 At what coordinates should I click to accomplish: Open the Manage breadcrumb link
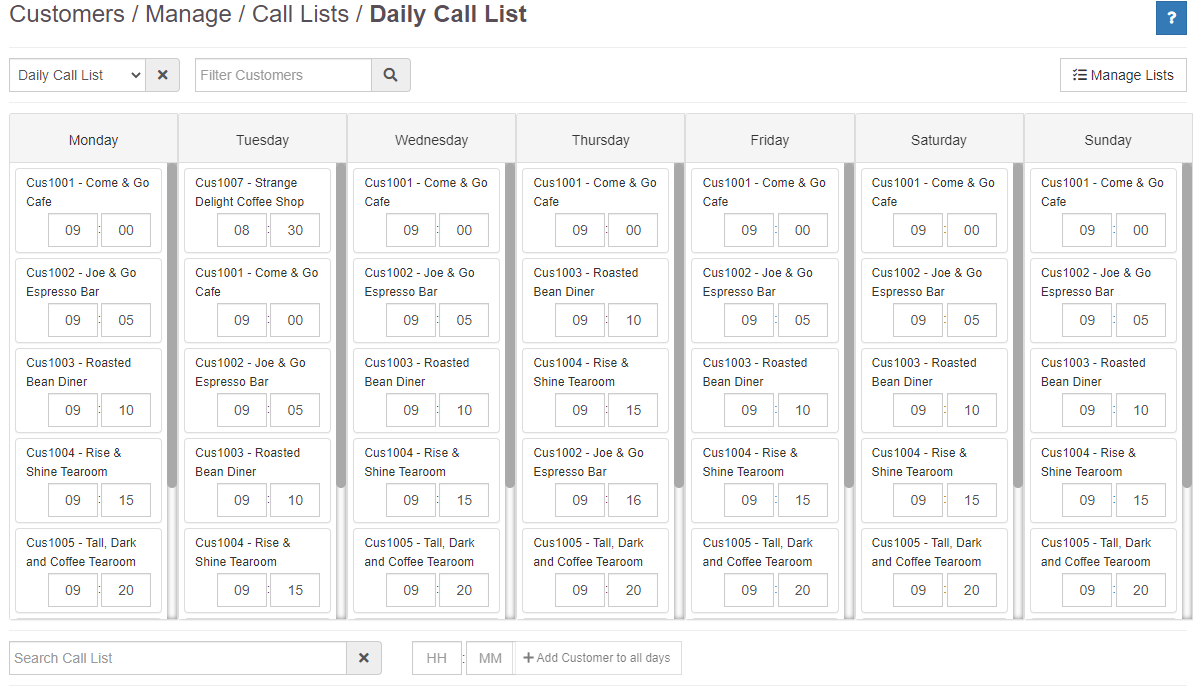click(x=188, y=15)
